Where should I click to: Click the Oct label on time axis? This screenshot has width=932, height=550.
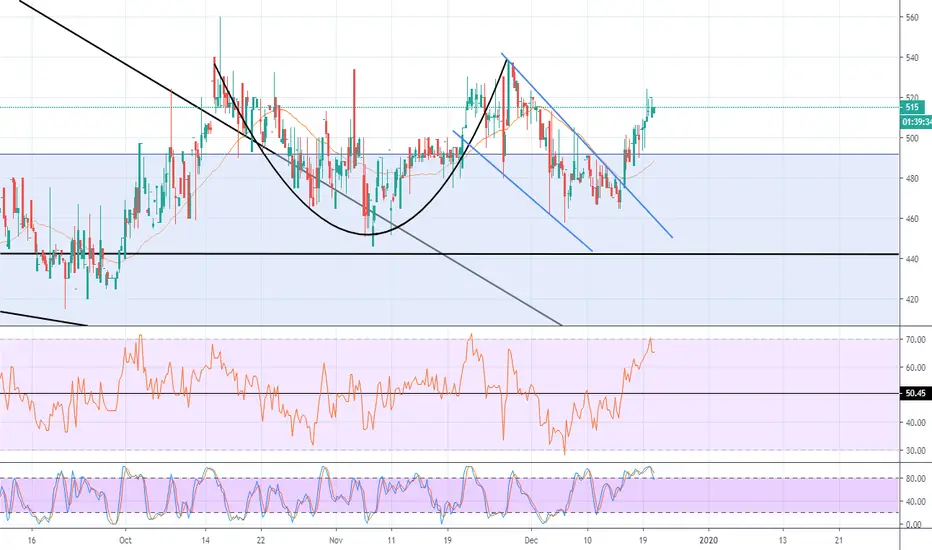125,540
